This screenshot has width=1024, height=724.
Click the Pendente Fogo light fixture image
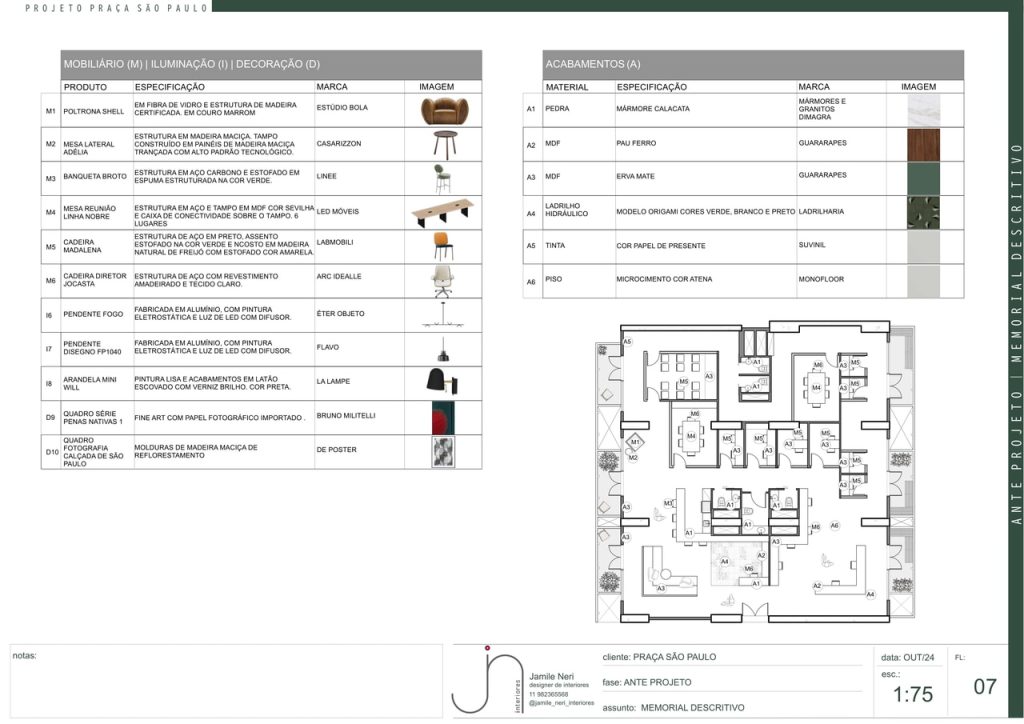point(441,315)
